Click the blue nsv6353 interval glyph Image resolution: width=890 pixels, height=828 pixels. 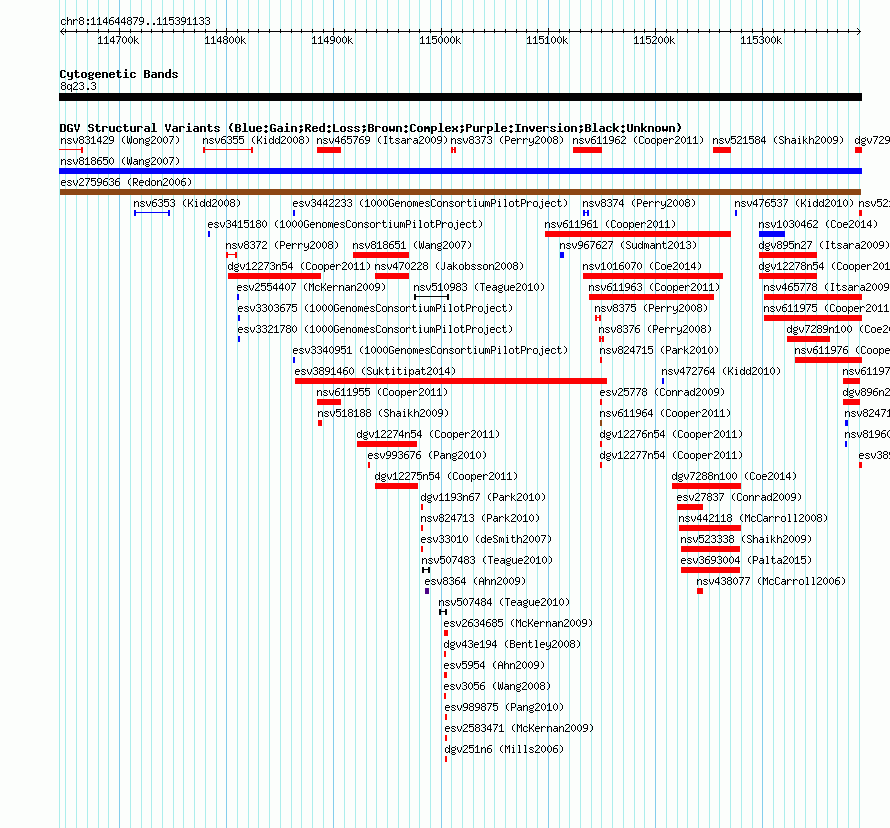tap(152, 213)
